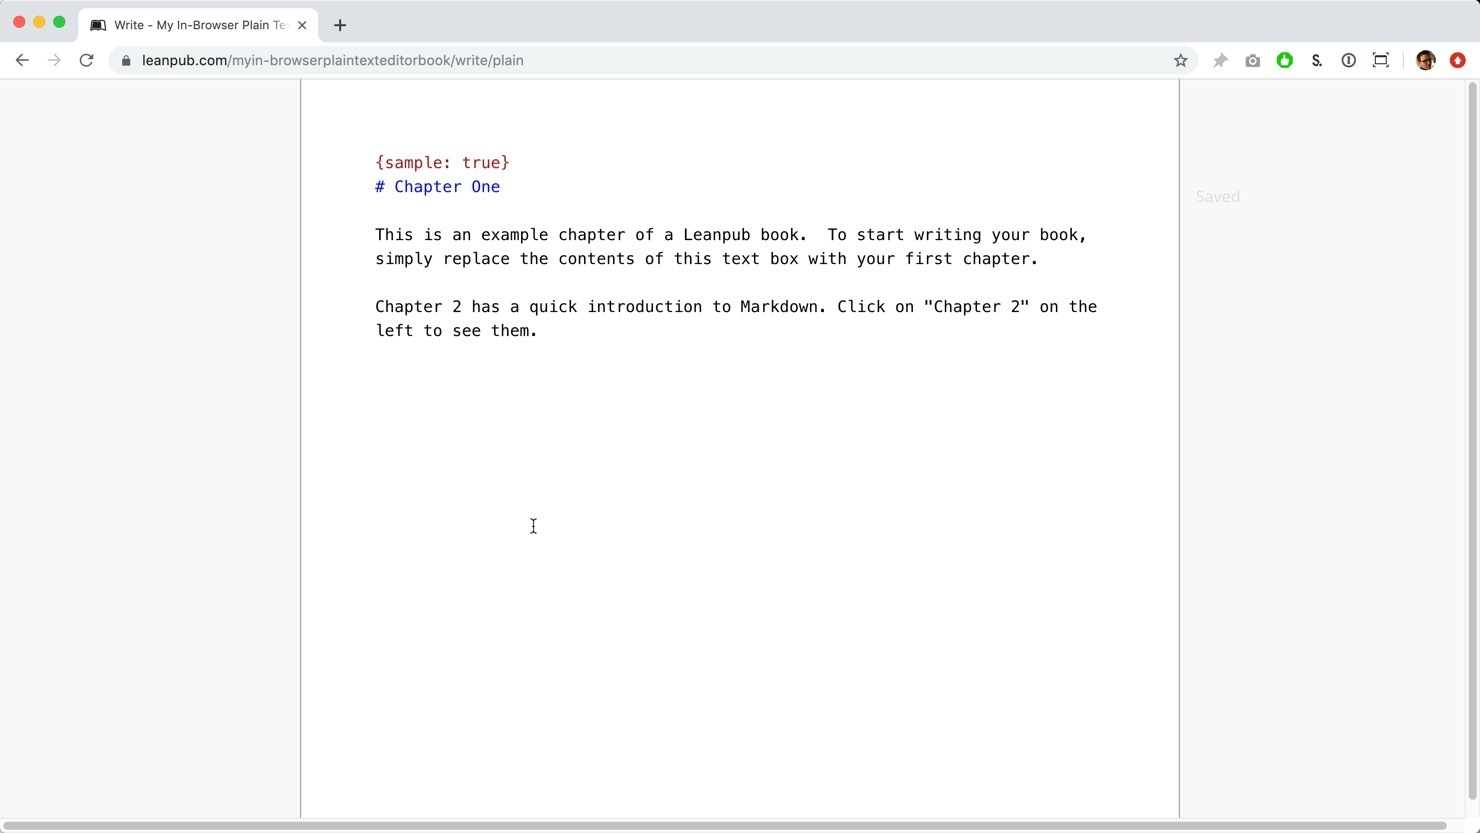Click the red up-arrow update icon
This screenshot has height=833, width=1480.
pos(1458,61)
